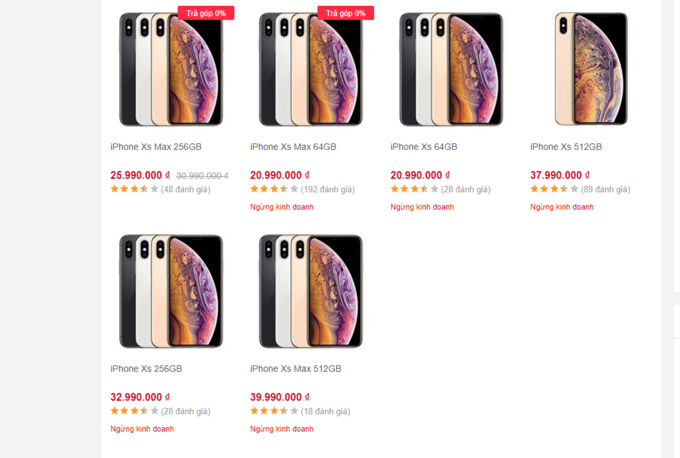680x458 pixels.
Task: View the 192 đánh giá reviews
Action: [x=328, y=189]
